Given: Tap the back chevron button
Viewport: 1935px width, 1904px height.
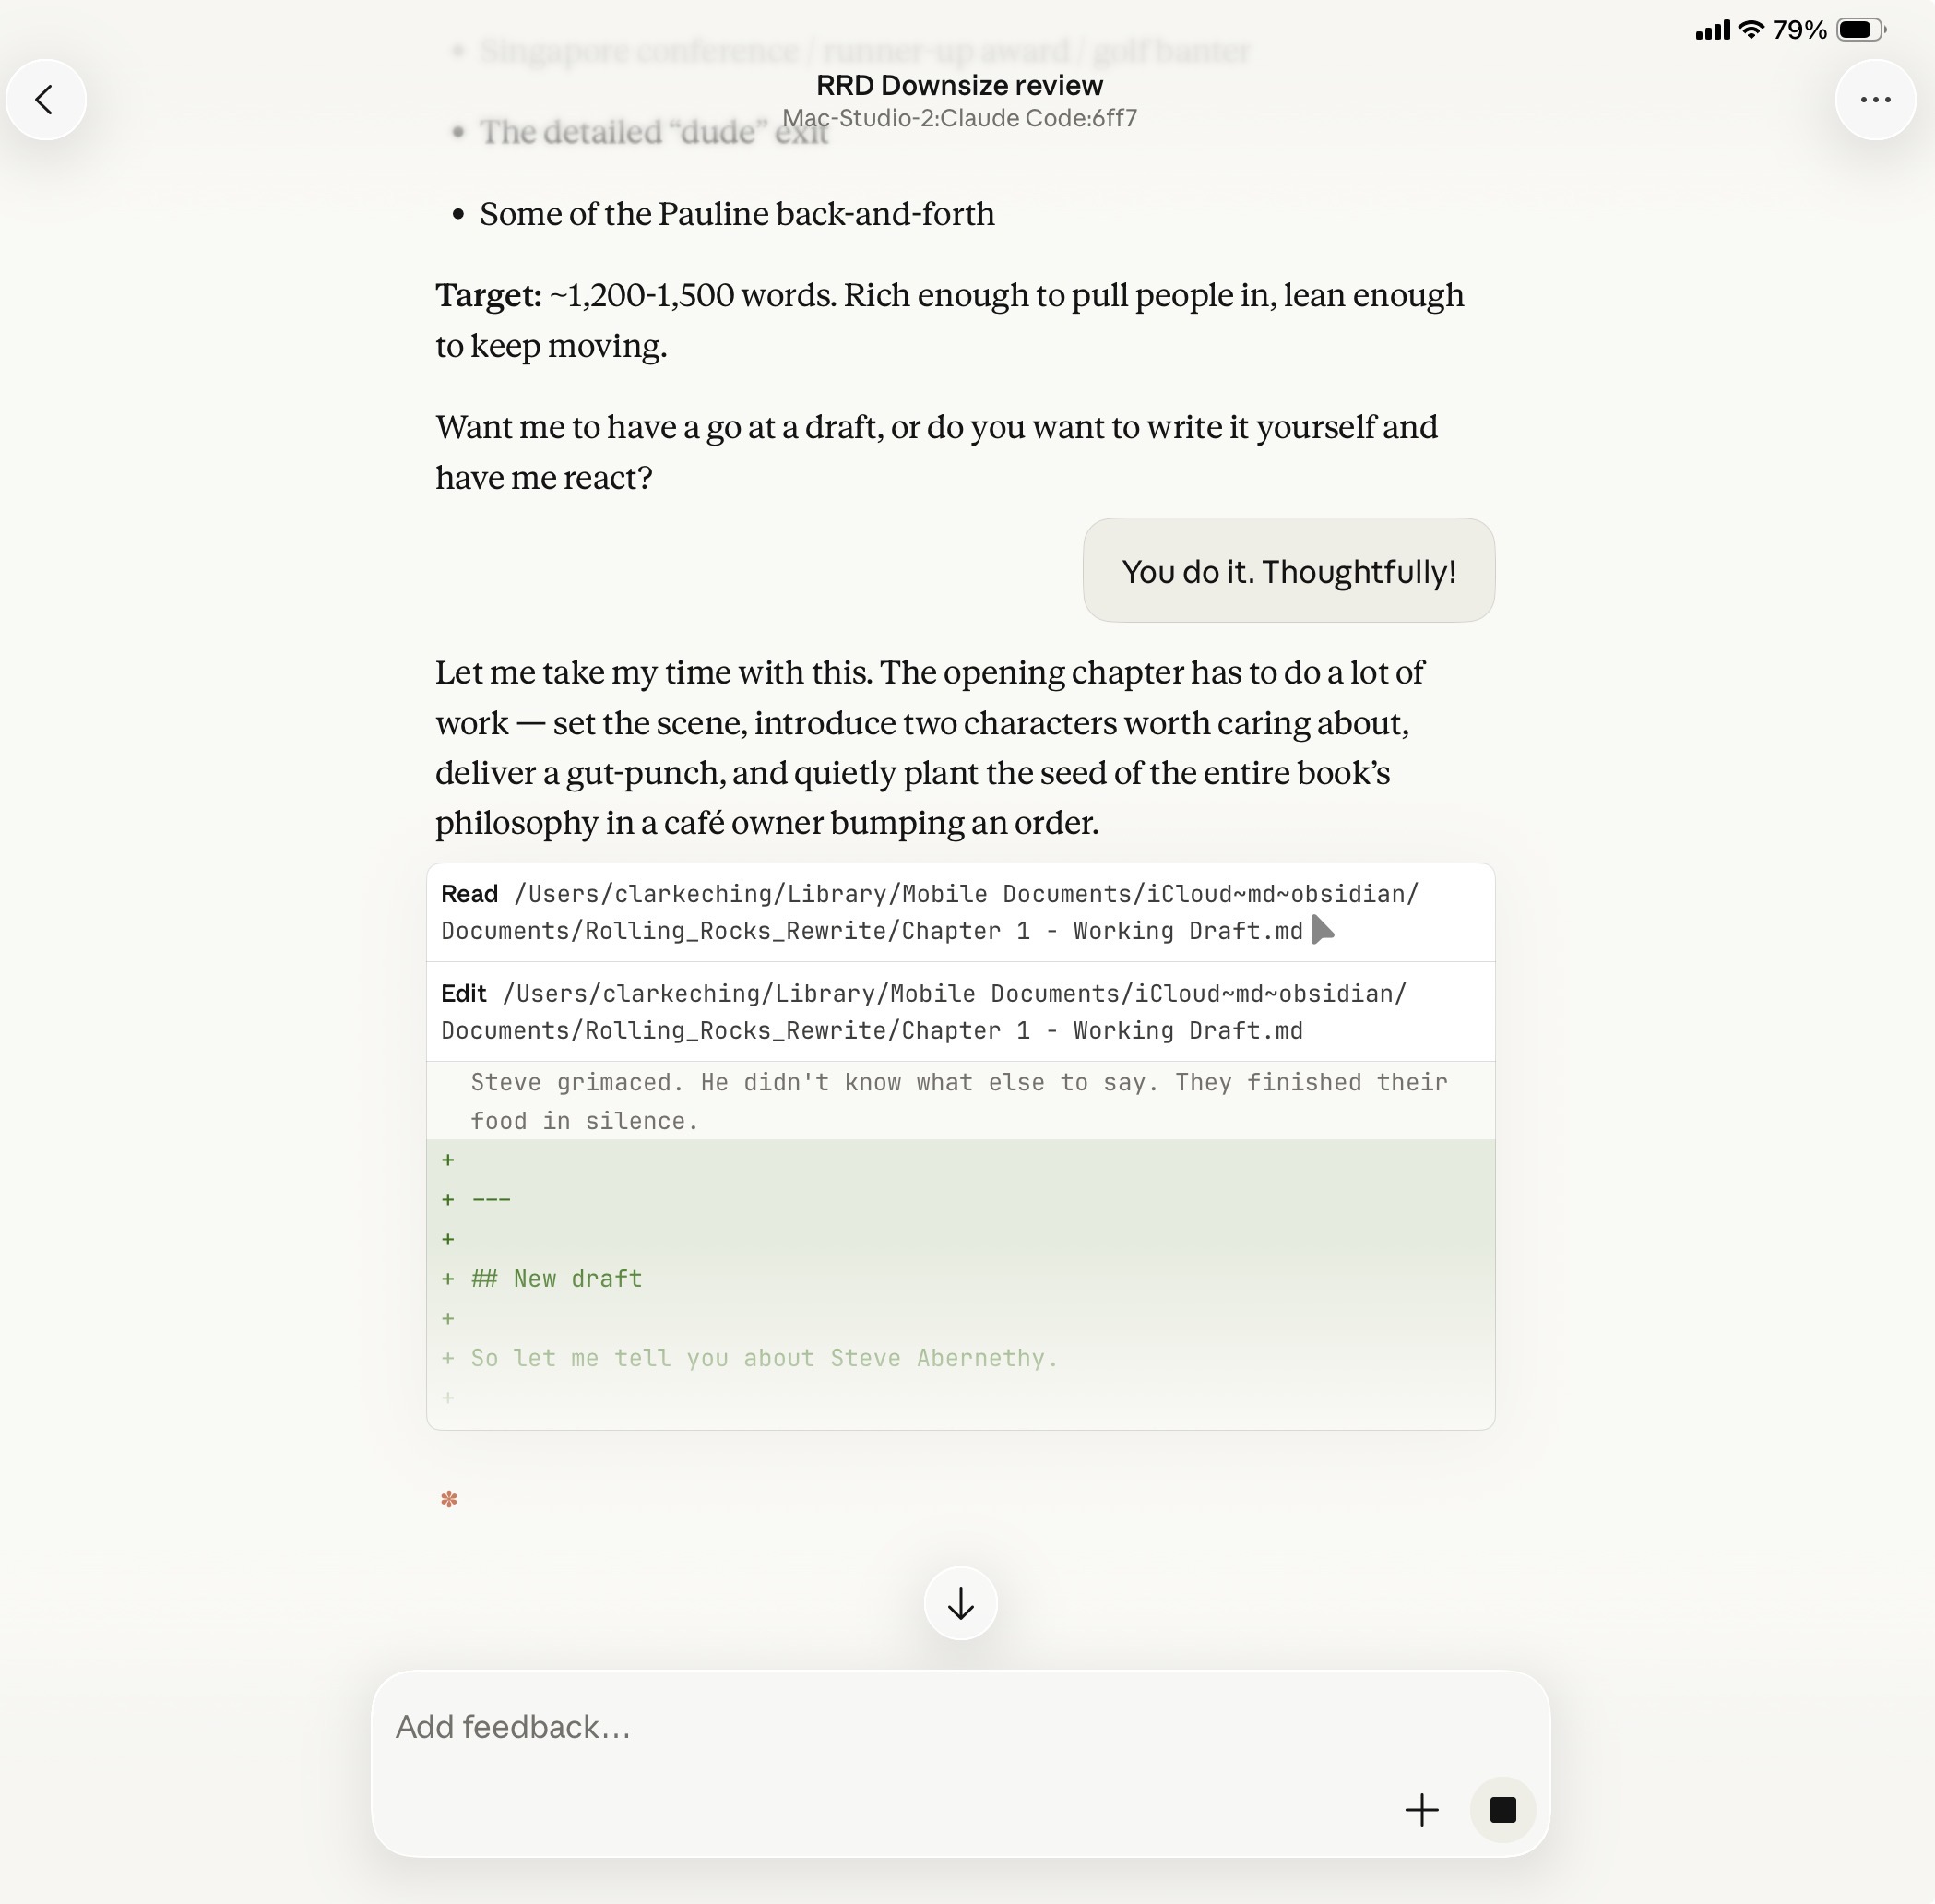Looking at the screenshot, I should pos(45,100).
